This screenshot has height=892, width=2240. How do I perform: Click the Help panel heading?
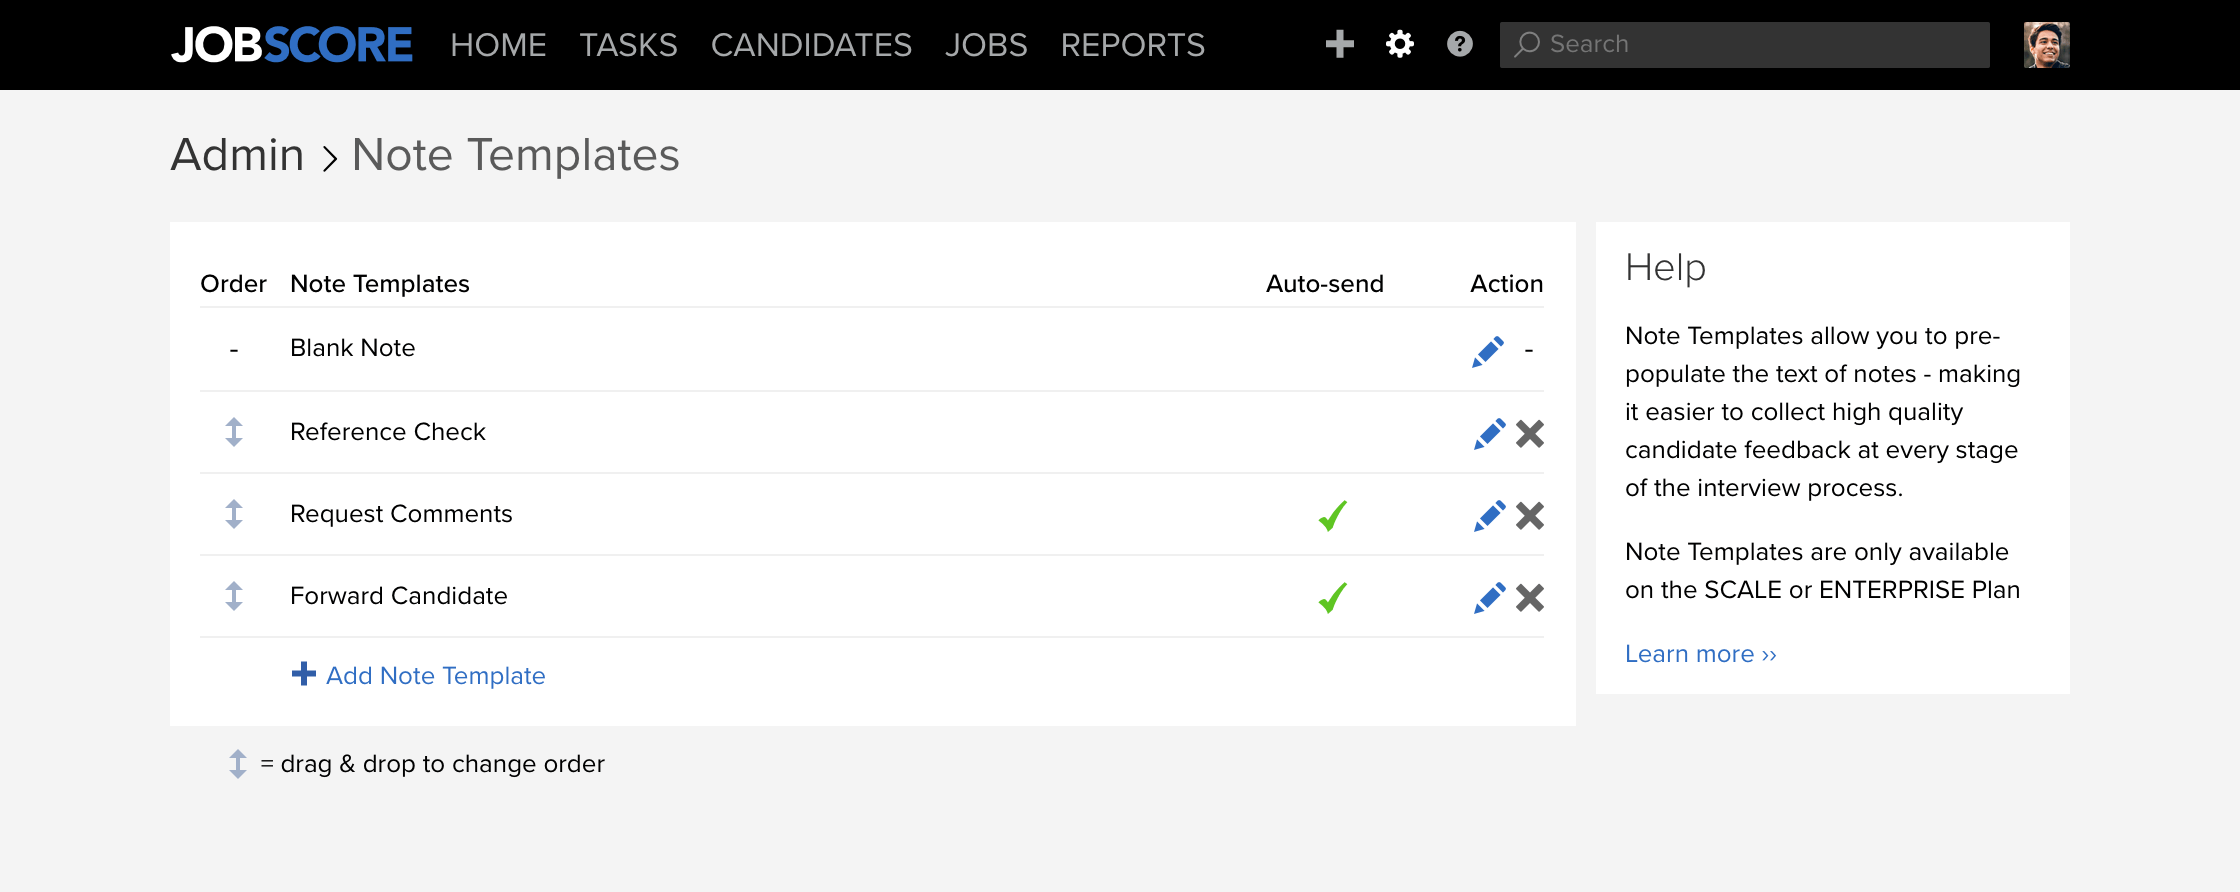coord(1665,268)
